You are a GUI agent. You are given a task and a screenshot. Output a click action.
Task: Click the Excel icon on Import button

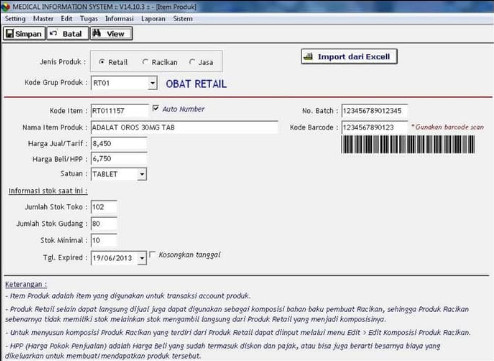(308, 56)
